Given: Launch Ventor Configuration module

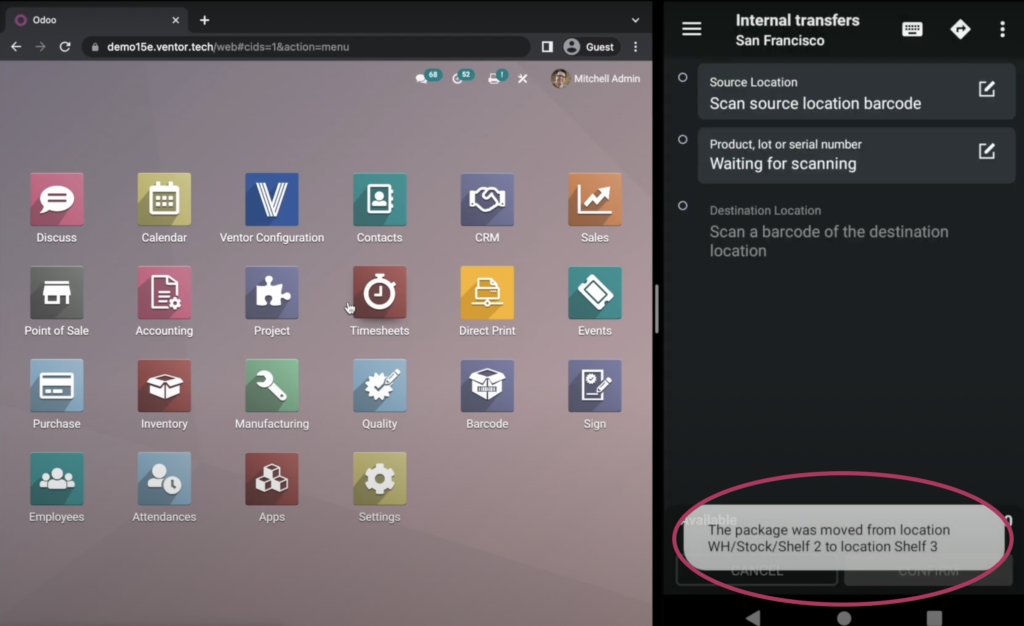Looking at the screenshot, I should (x=272, y=200).
